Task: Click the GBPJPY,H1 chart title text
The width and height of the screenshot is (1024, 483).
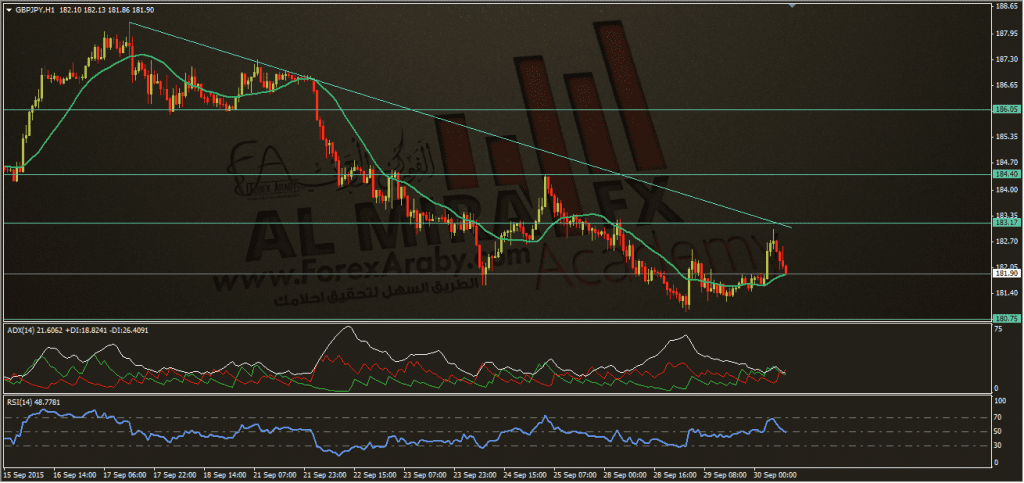Action: tap(35, 10)
